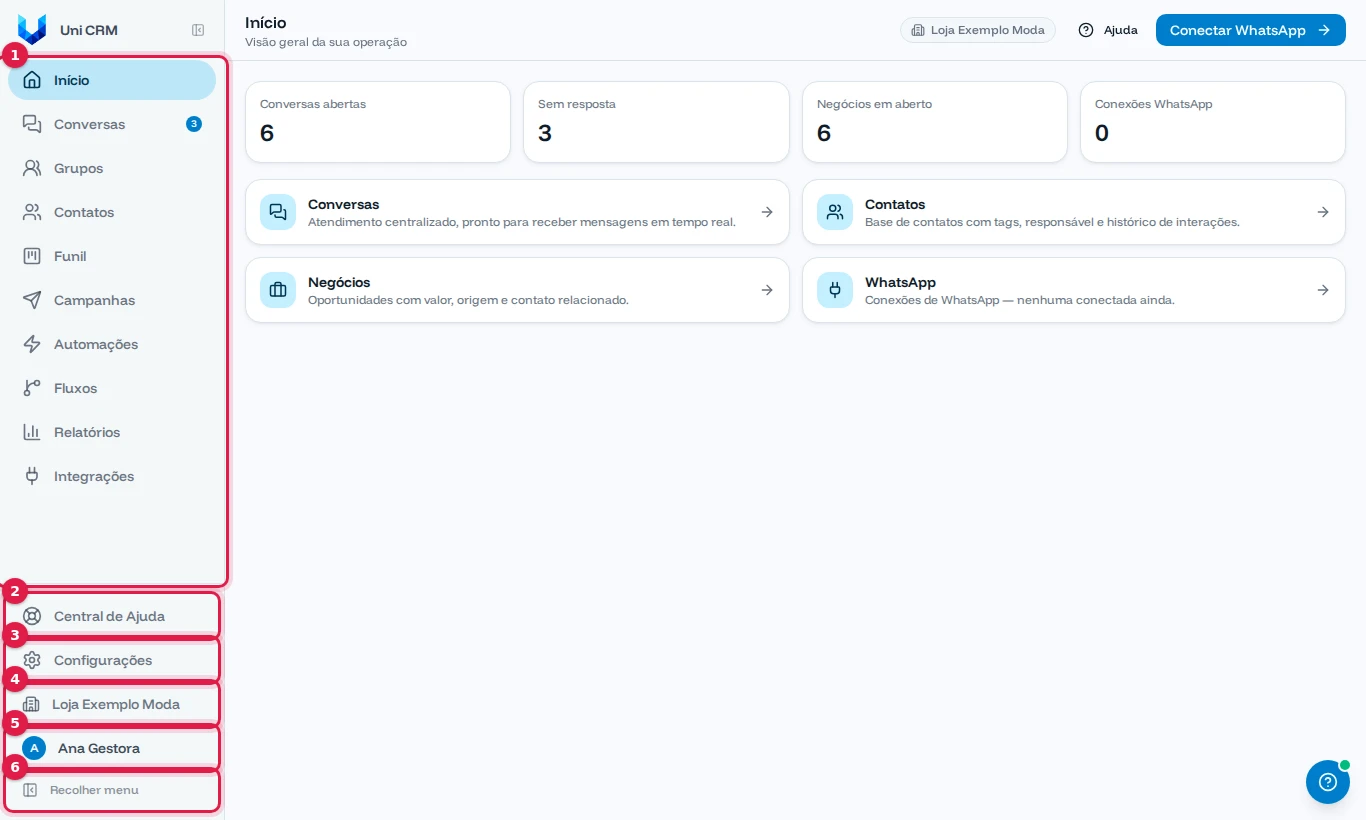Click the Conectar WhatsApp button
1366x820 pixels.
(1250, 30)
